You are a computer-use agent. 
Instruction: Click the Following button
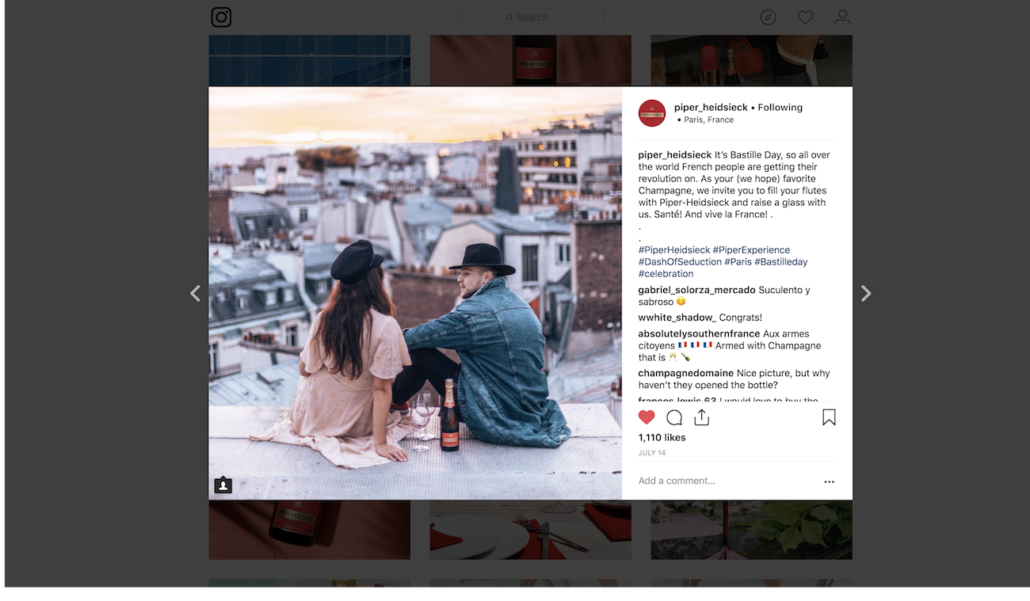point(780,107)
